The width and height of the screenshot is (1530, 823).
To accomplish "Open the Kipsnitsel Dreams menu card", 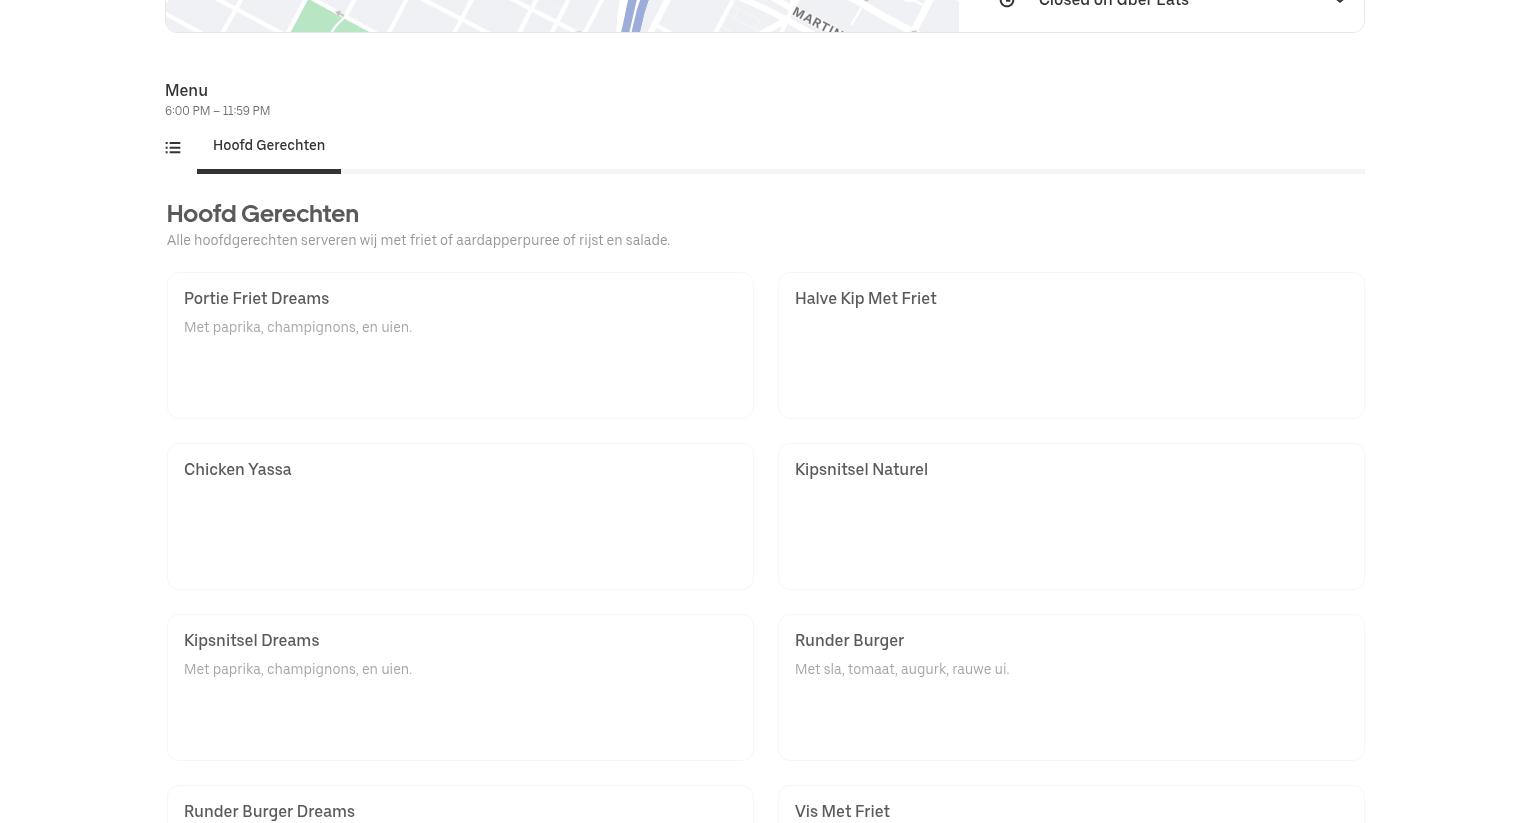I will 459,687.
